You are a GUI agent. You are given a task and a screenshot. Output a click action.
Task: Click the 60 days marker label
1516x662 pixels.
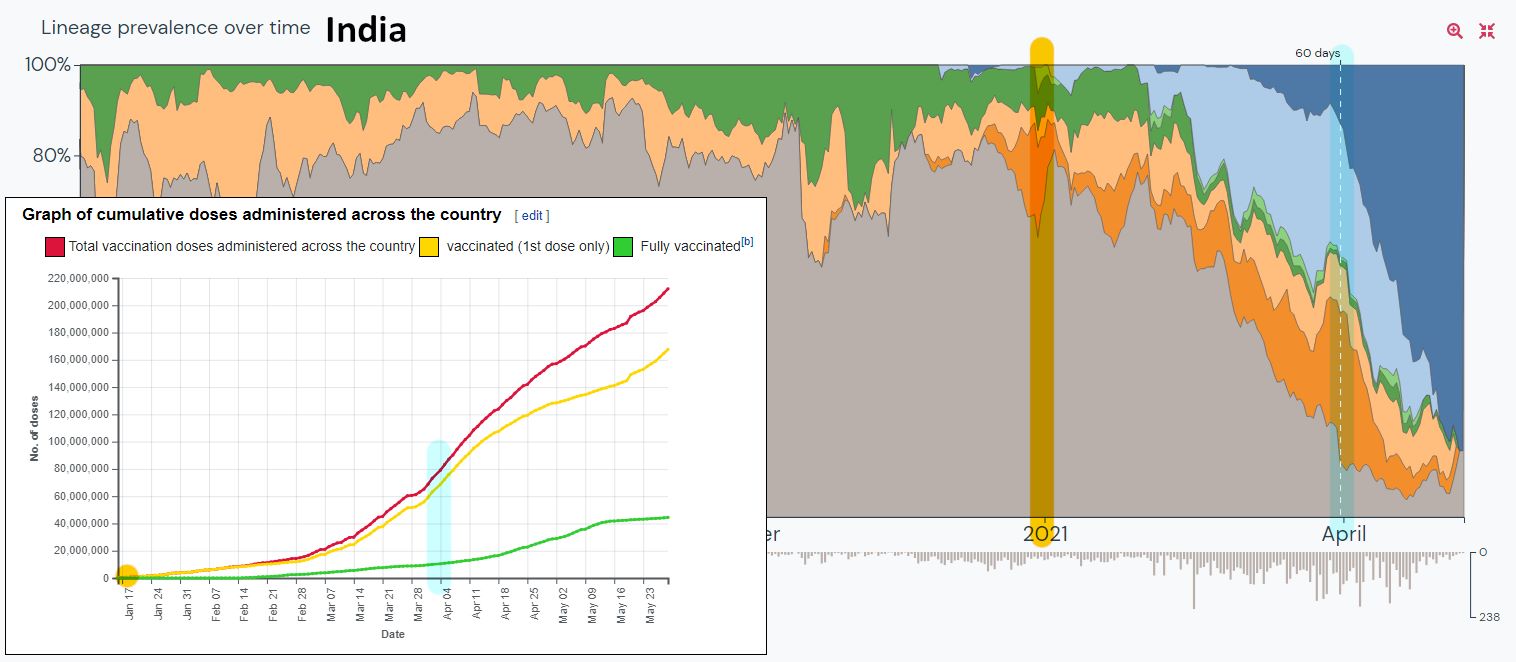pyautogui.click(x=1316, y=53)
